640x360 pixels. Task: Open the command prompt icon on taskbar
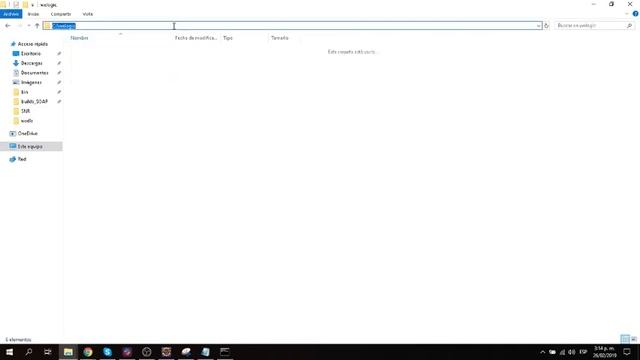pos(225,352)
